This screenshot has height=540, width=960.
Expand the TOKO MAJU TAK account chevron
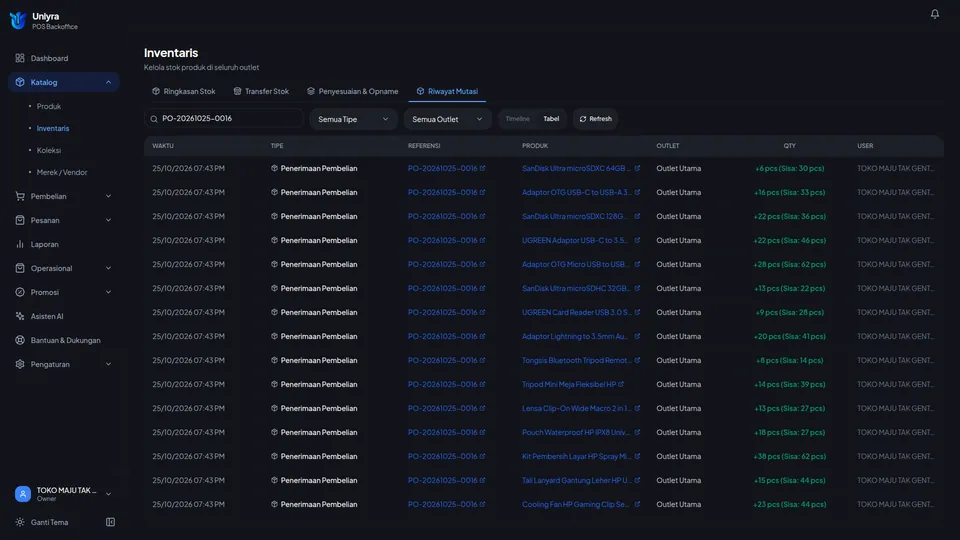pos(108,493)
